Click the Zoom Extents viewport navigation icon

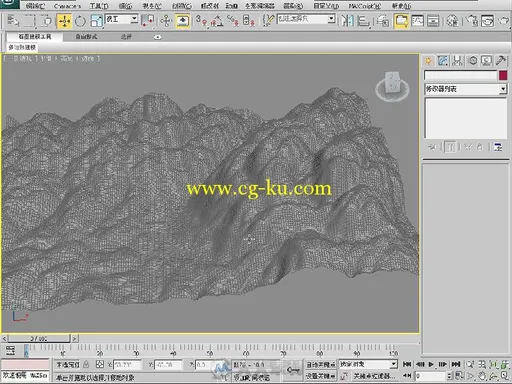point(493,365)
